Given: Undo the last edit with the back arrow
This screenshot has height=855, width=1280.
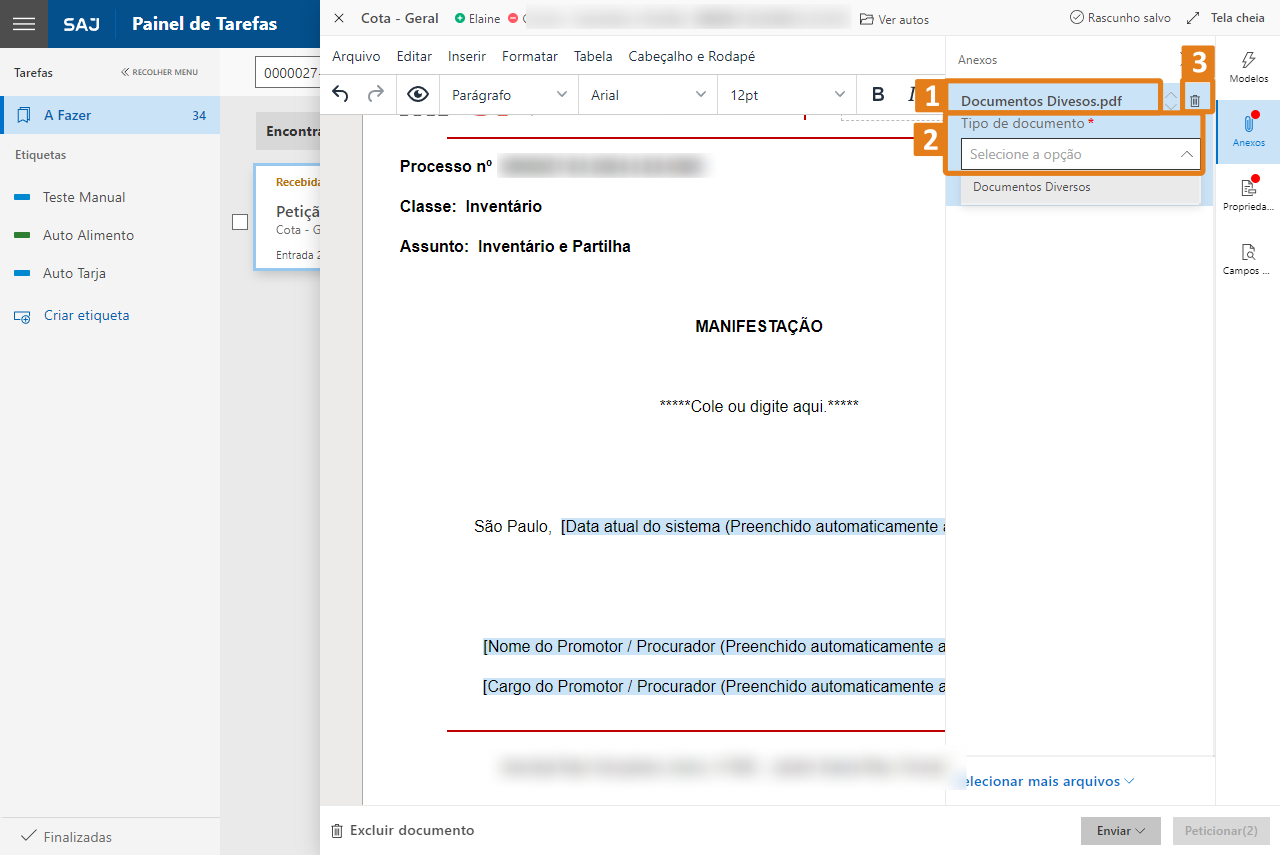Looking at the screenshot, I should 340,94.
